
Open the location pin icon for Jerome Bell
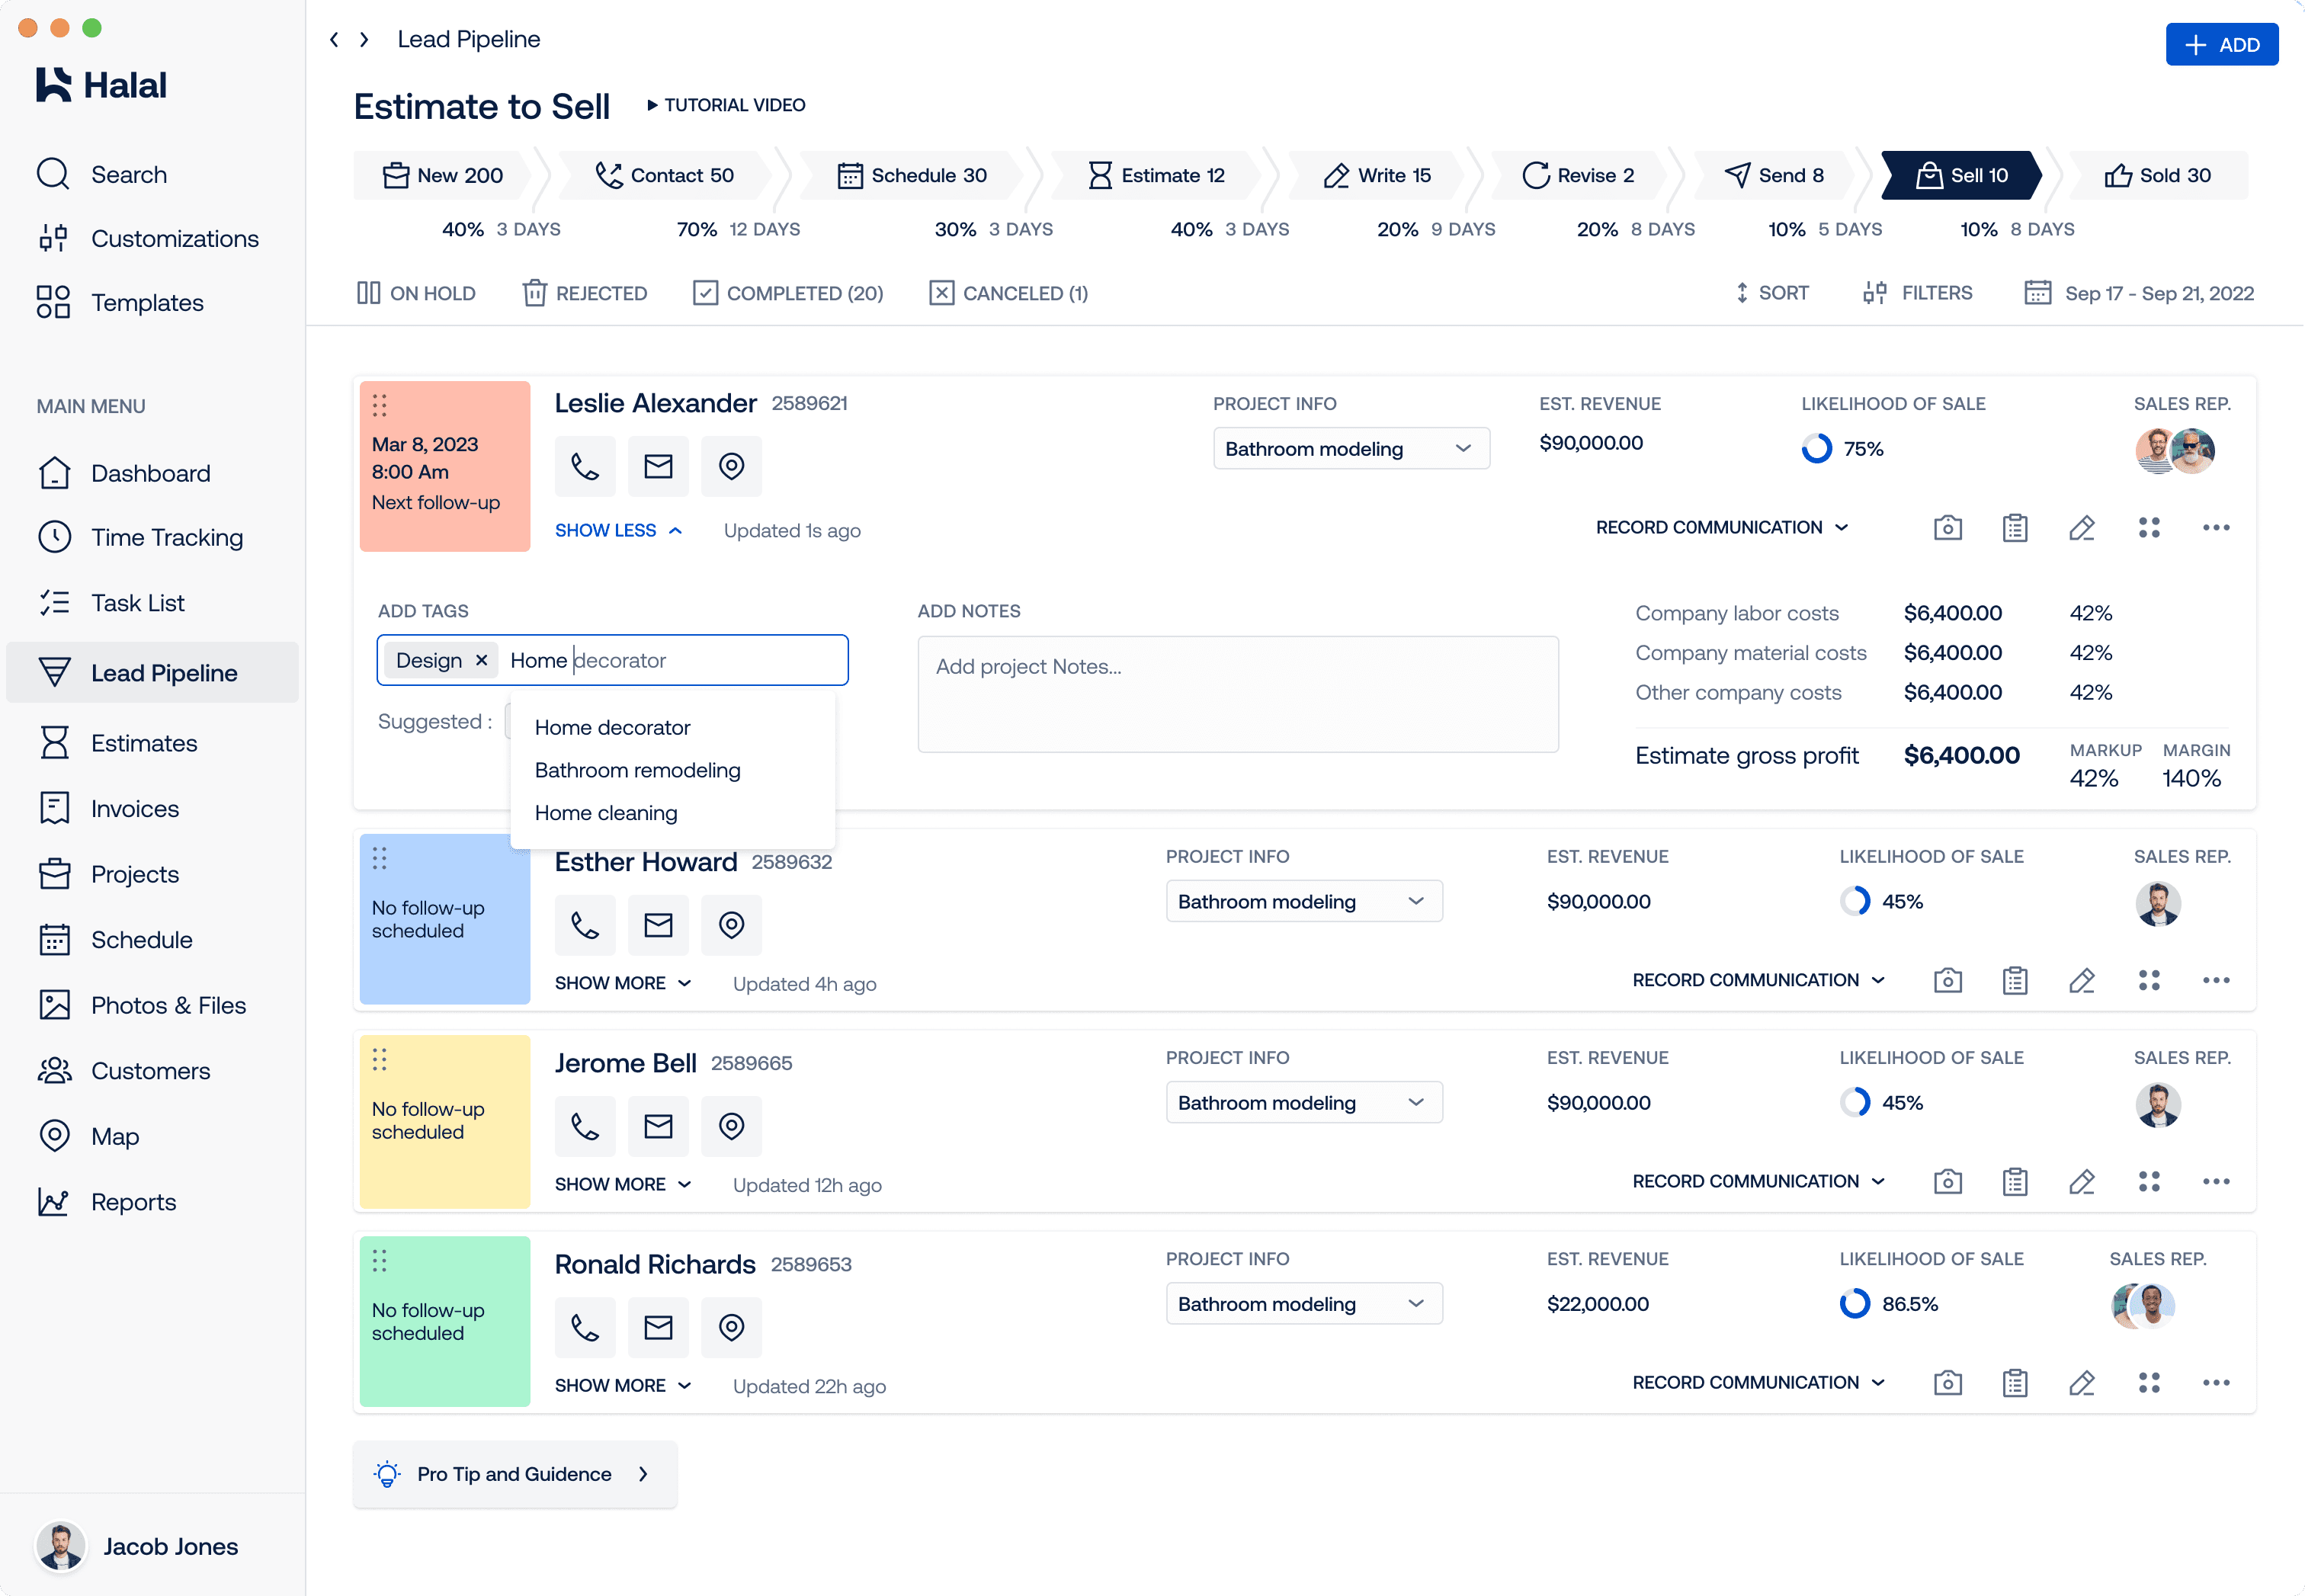tap(731, 1126)
